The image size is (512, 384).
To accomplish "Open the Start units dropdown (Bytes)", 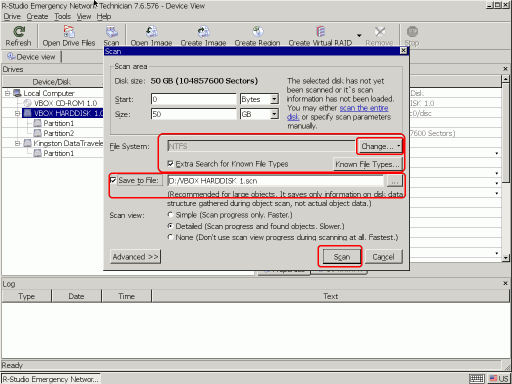I will click(x=274, y=99).
